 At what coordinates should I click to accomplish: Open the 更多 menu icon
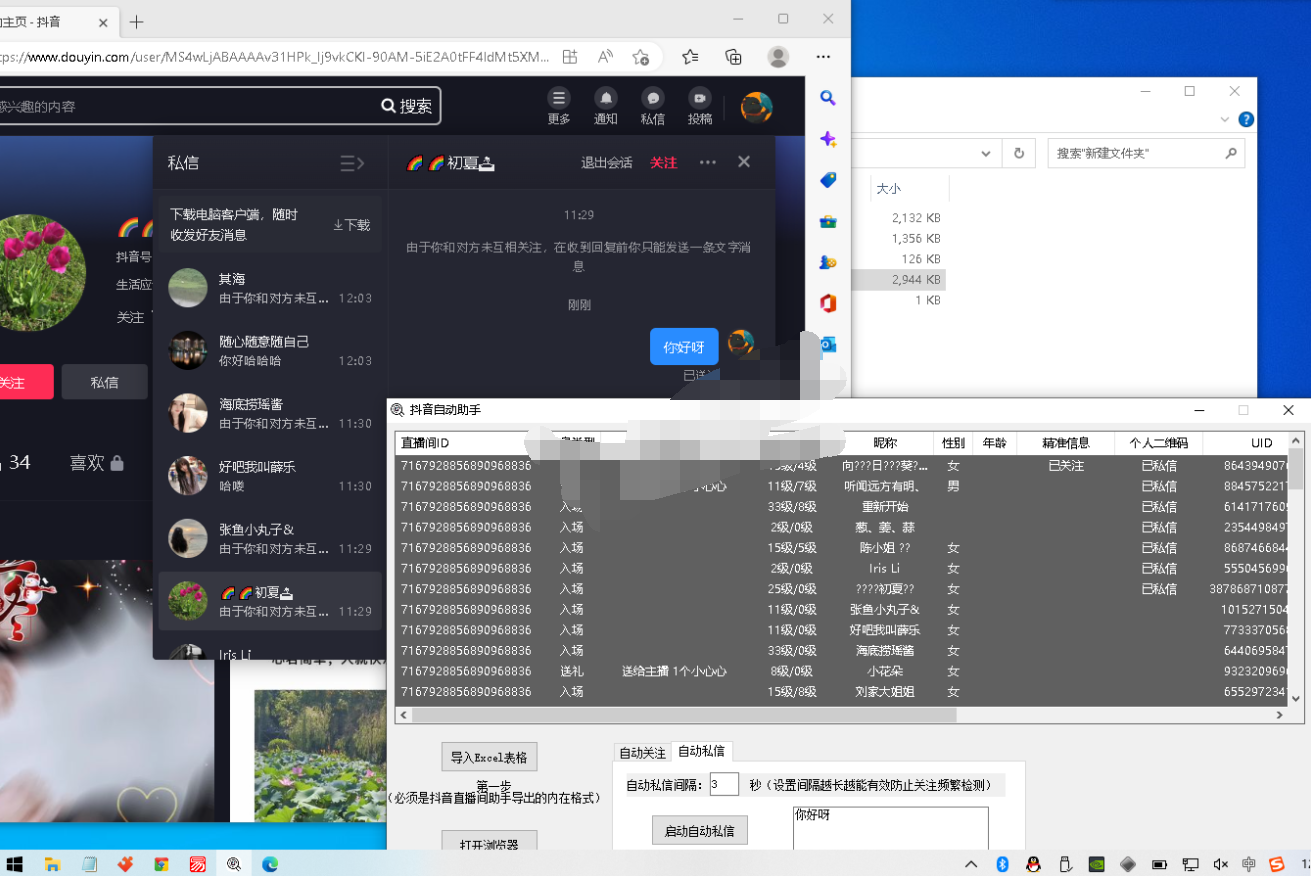pyautogui.click(x=559, y=99)
